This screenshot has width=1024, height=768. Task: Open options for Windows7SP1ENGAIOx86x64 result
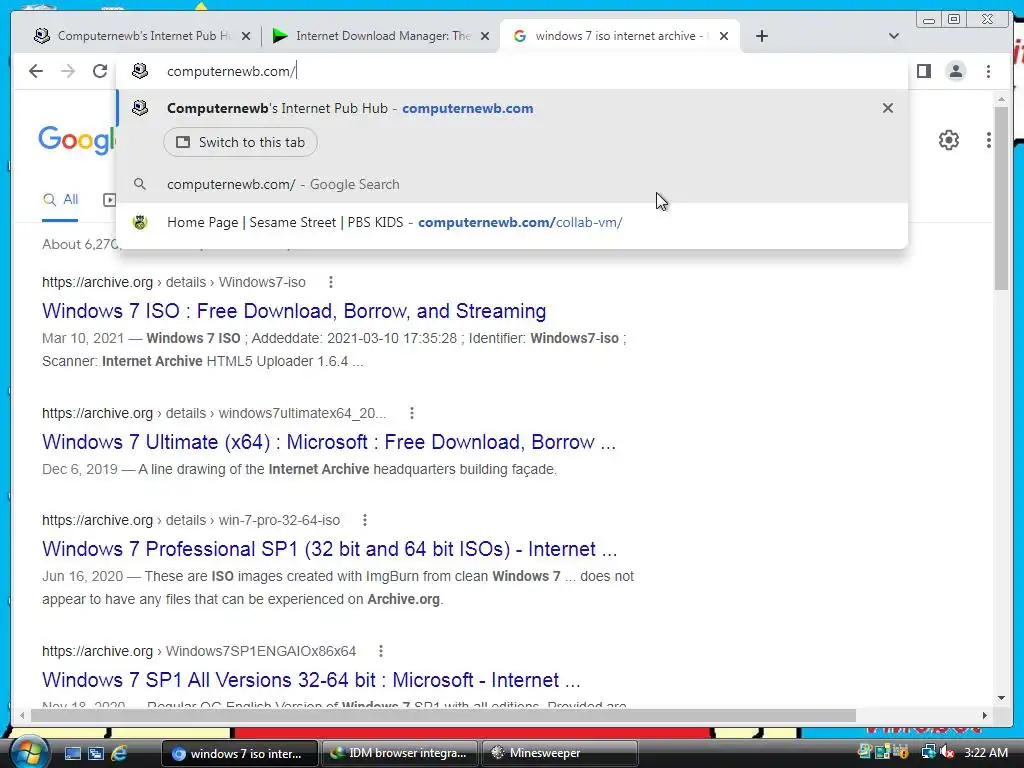[x=381, y=651]
